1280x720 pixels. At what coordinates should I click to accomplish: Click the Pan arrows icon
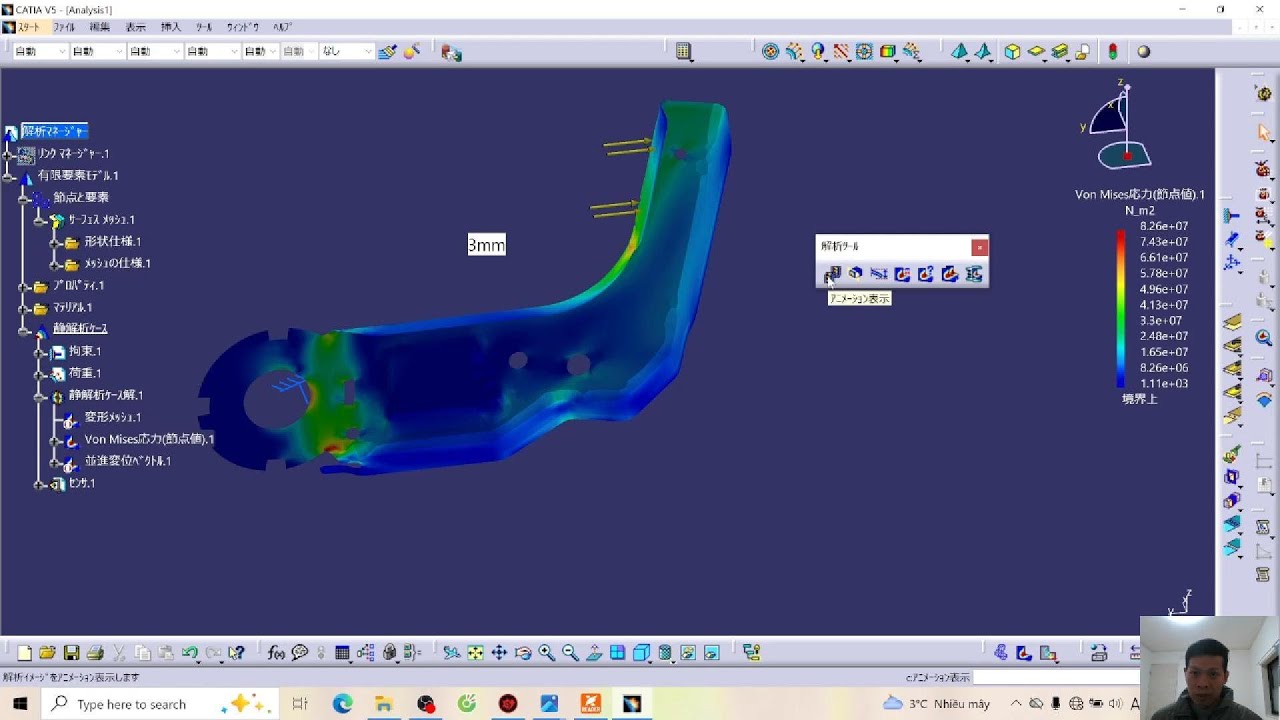click(x=499, y=653)
